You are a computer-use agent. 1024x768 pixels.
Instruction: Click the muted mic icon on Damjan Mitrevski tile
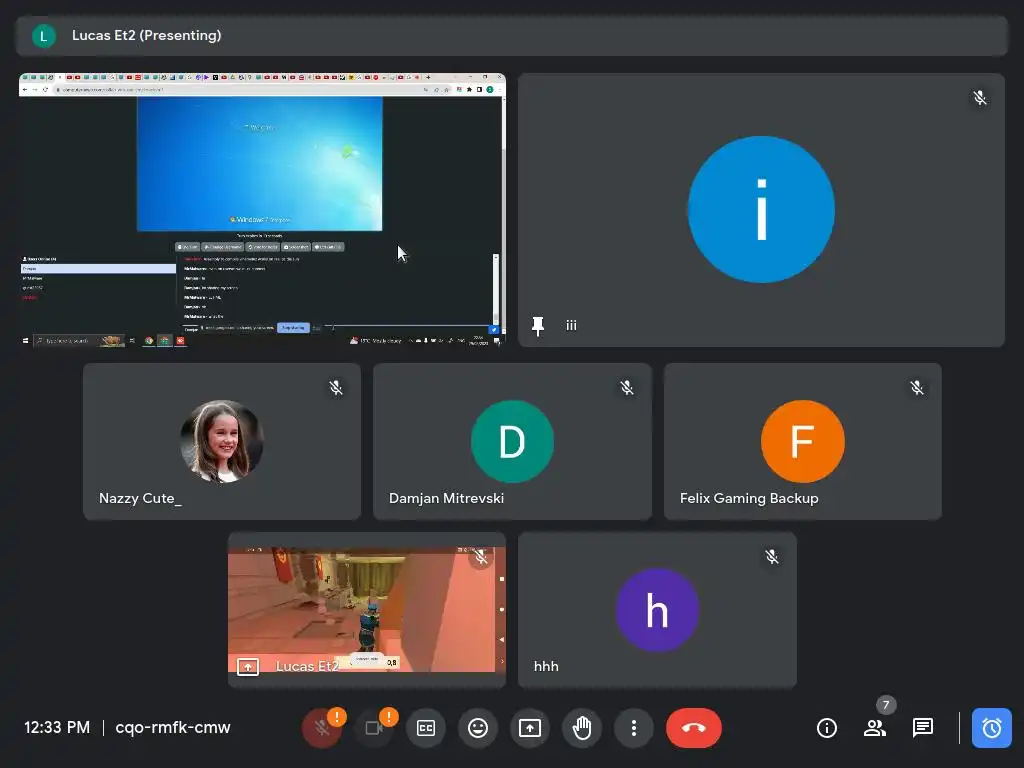point(627,388)
